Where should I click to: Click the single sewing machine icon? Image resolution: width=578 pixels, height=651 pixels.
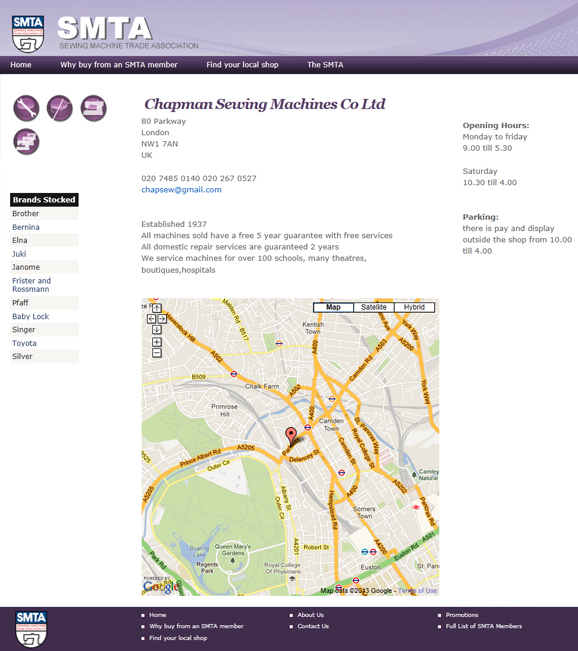pos(93,108)
